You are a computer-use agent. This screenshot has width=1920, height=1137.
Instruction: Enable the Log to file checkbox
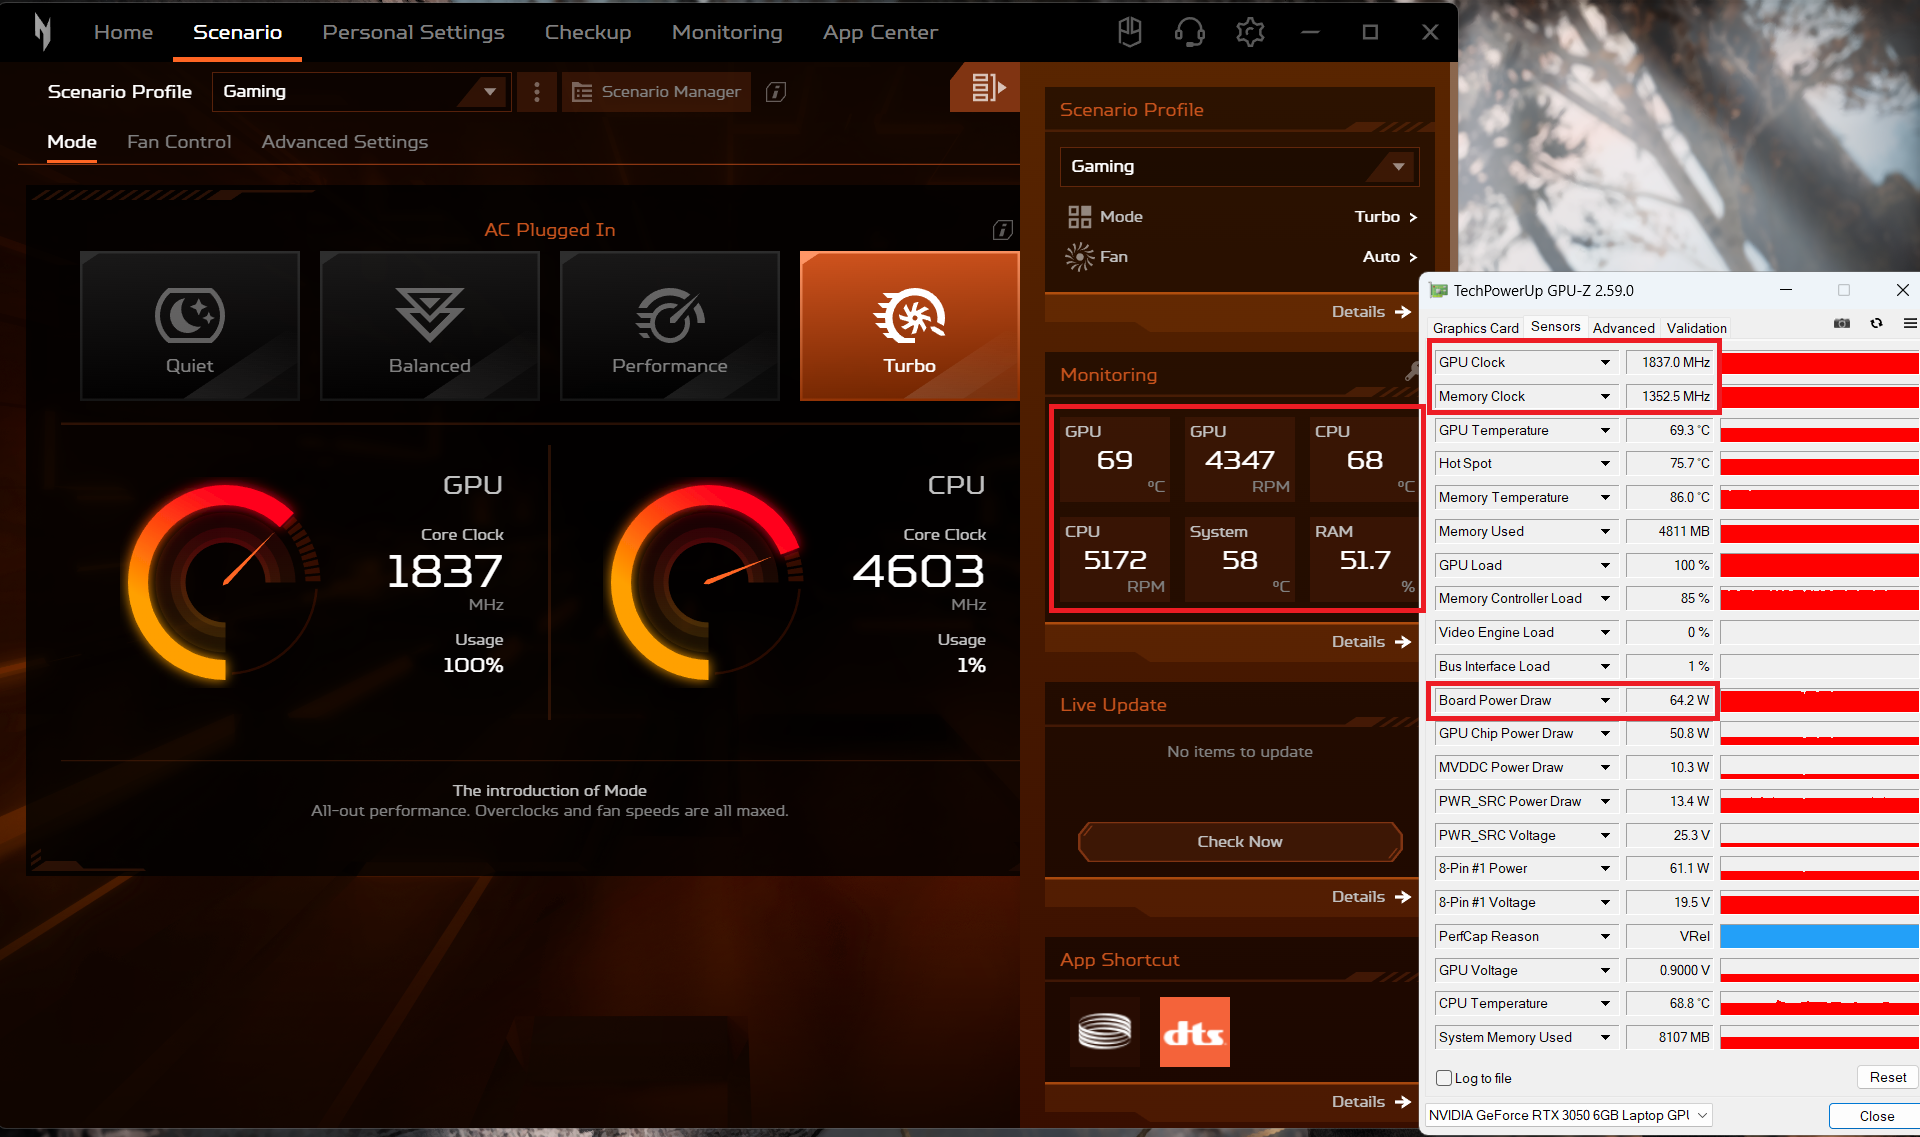click(x=1444, y=1078)
